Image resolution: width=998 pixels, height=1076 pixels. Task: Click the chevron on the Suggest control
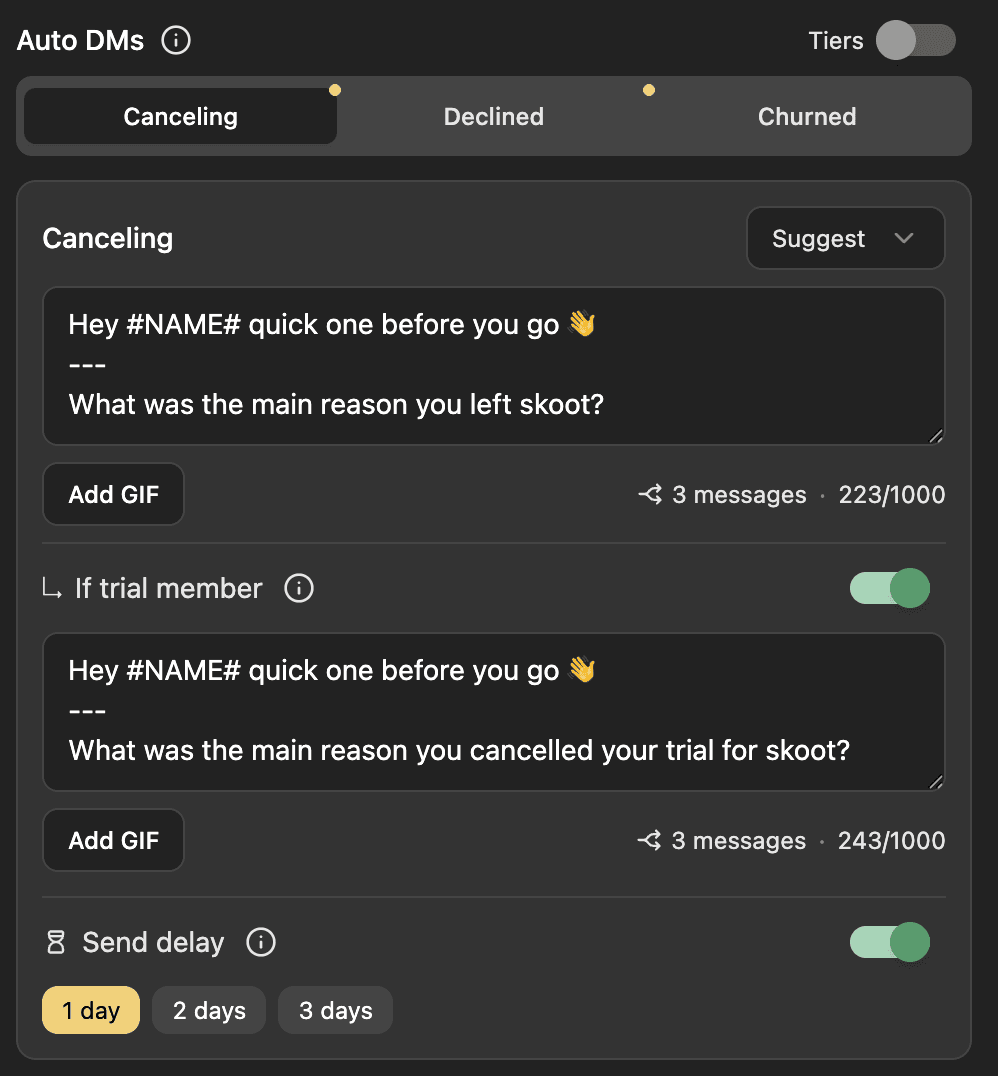tap(905, 238)
